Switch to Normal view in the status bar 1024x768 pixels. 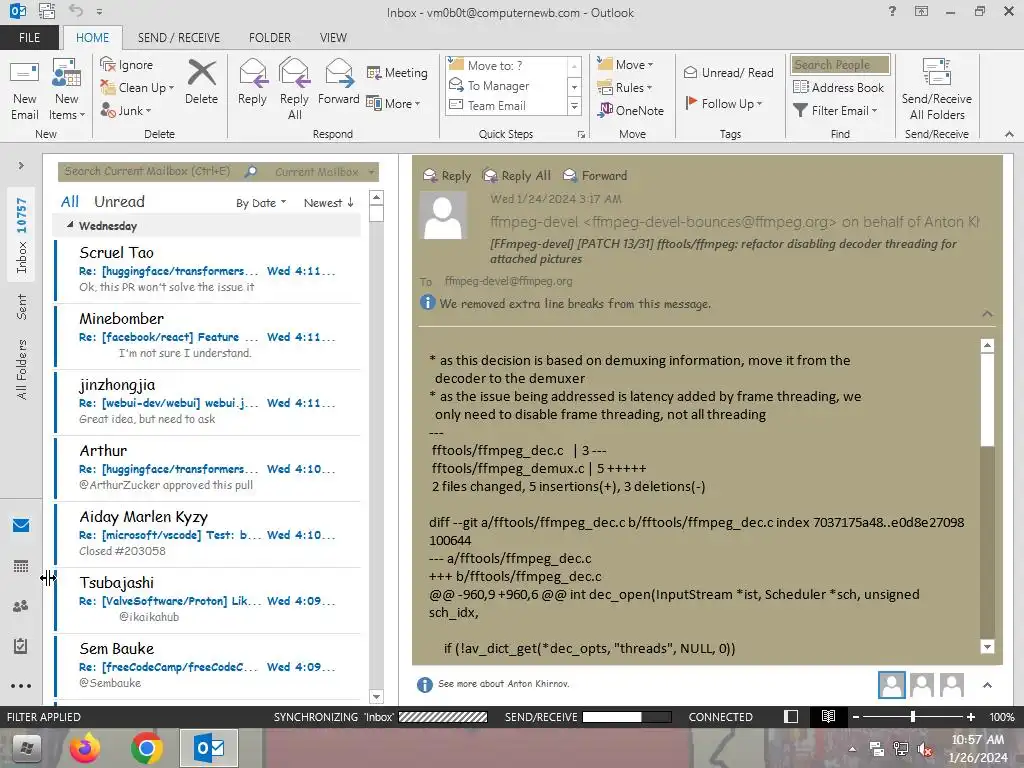pos(791,716)
